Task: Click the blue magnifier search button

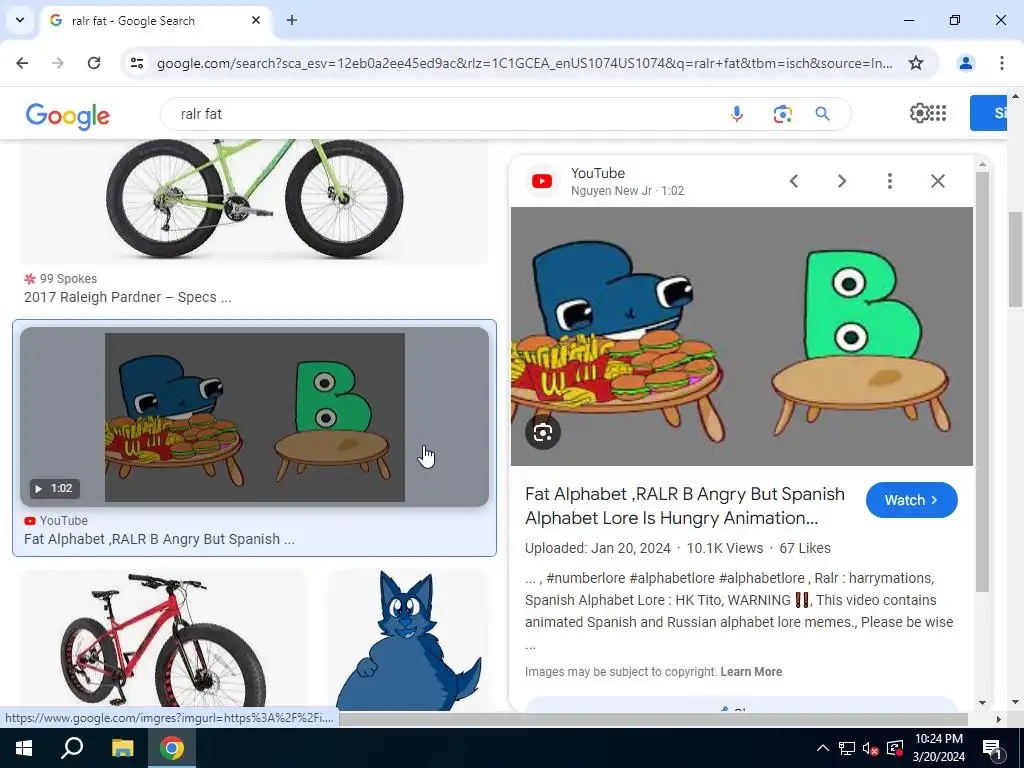Action: pos(822,114)
